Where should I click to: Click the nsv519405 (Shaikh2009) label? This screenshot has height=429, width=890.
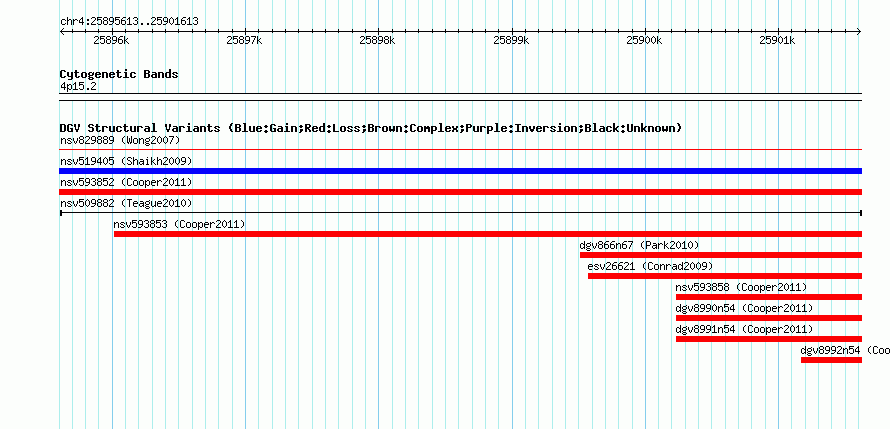tap(126, 161)
